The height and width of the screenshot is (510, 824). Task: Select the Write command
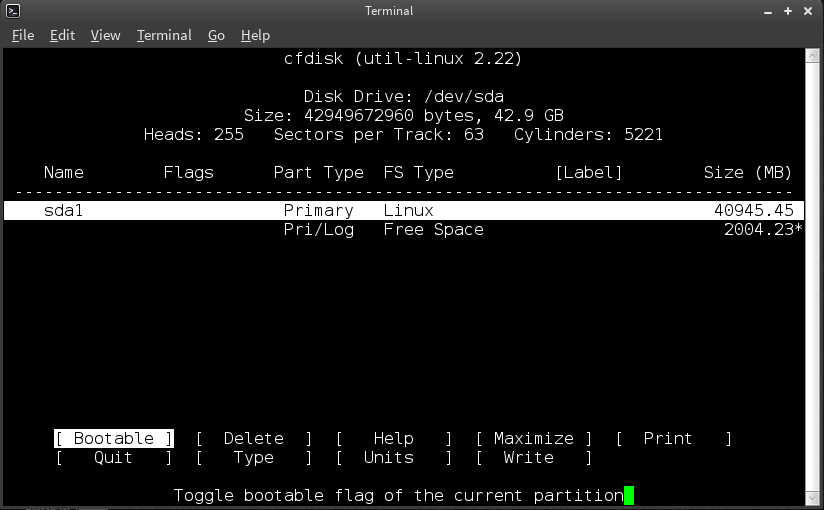point(534,457)
